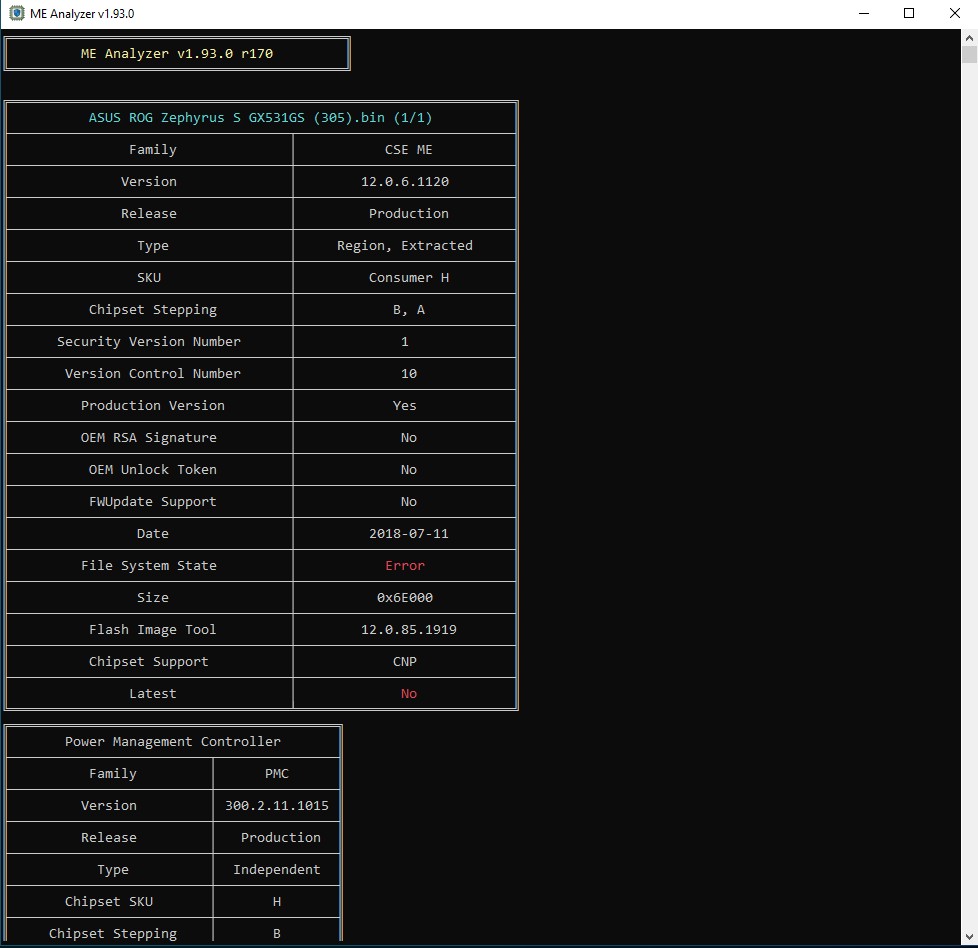Click the main table 'Production' release value

point(409,213)
